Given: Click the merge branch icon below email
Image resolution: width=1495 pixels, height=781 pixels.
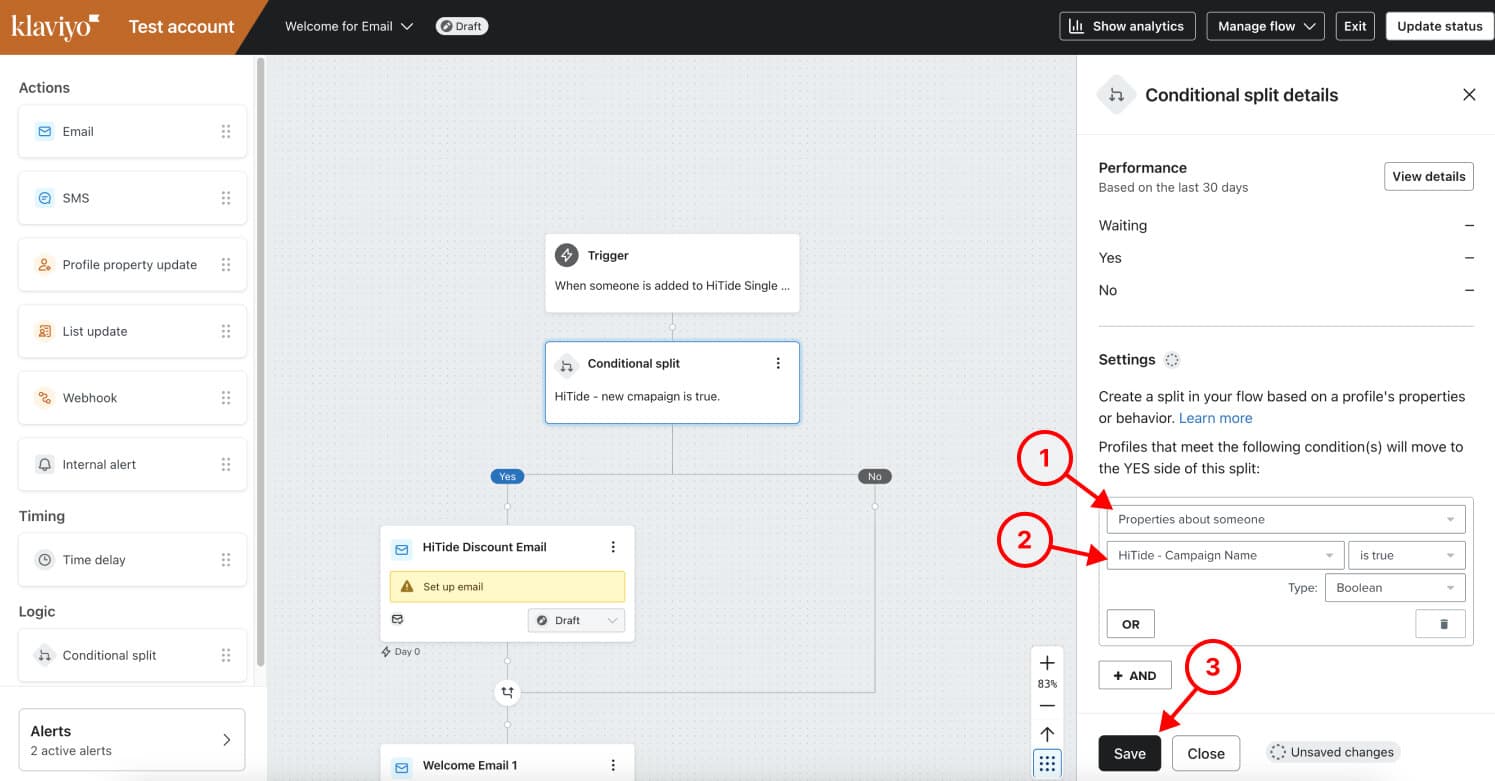Looking at the screenshot, I should point(507,692).
